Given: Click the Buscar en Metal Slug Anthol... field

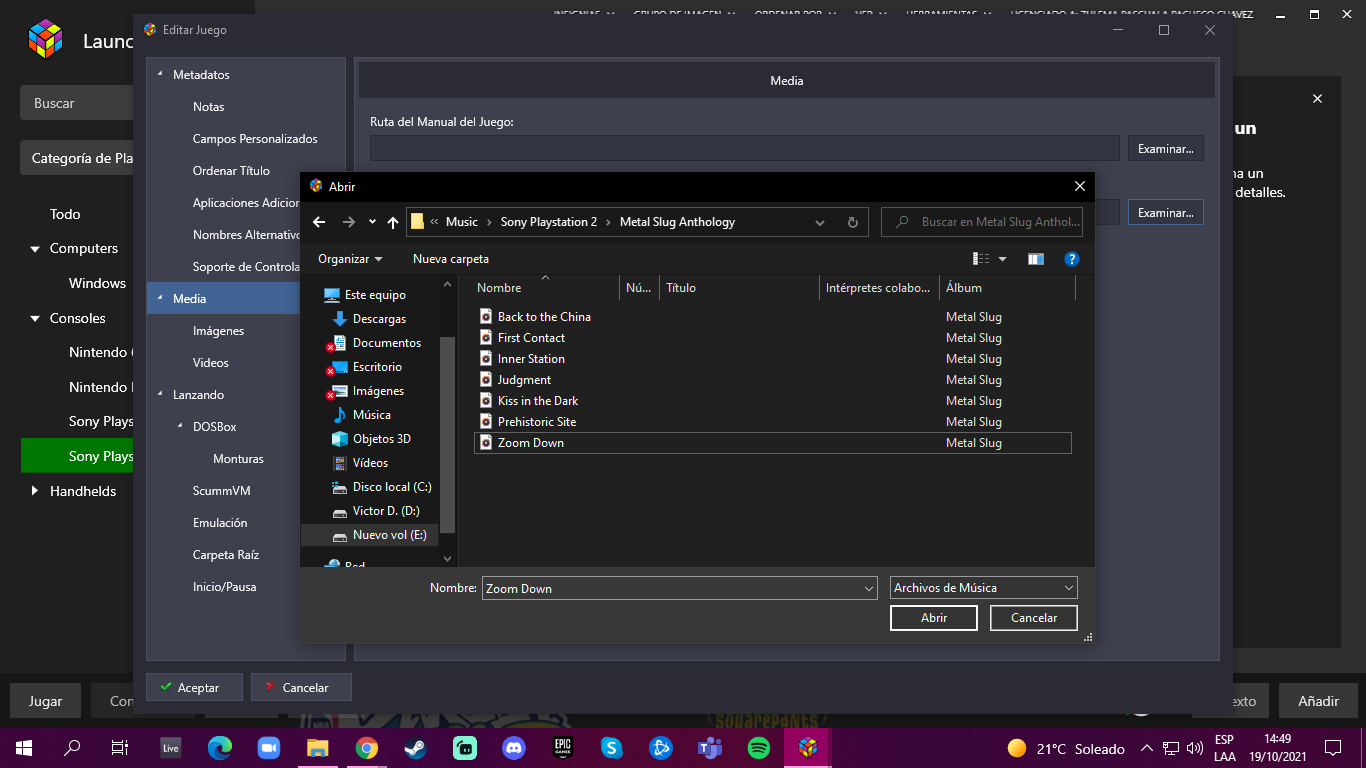Looking at the screenshot, I should coord(982,222).
